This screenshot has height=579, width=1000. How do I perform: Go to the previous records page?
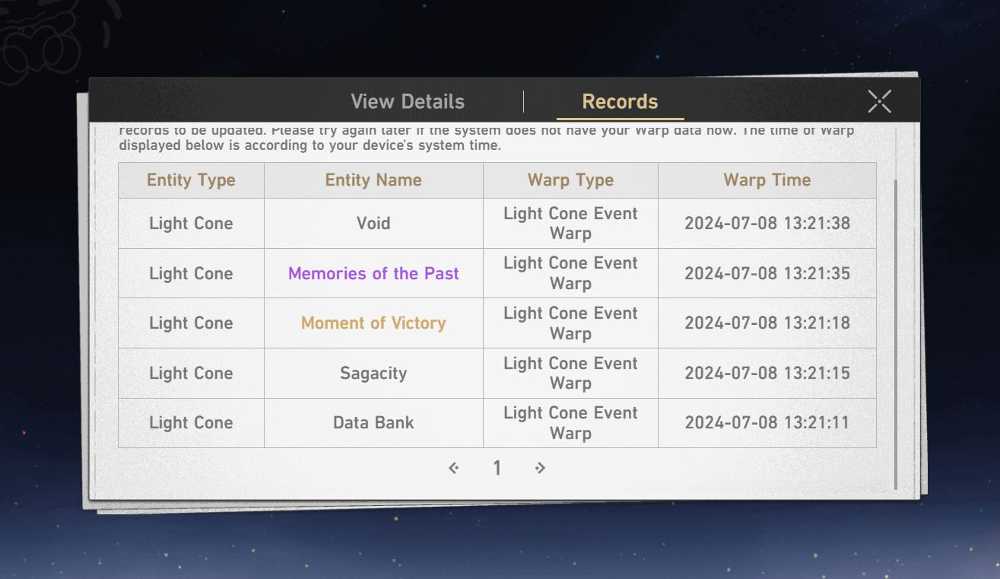pos(453,468)
